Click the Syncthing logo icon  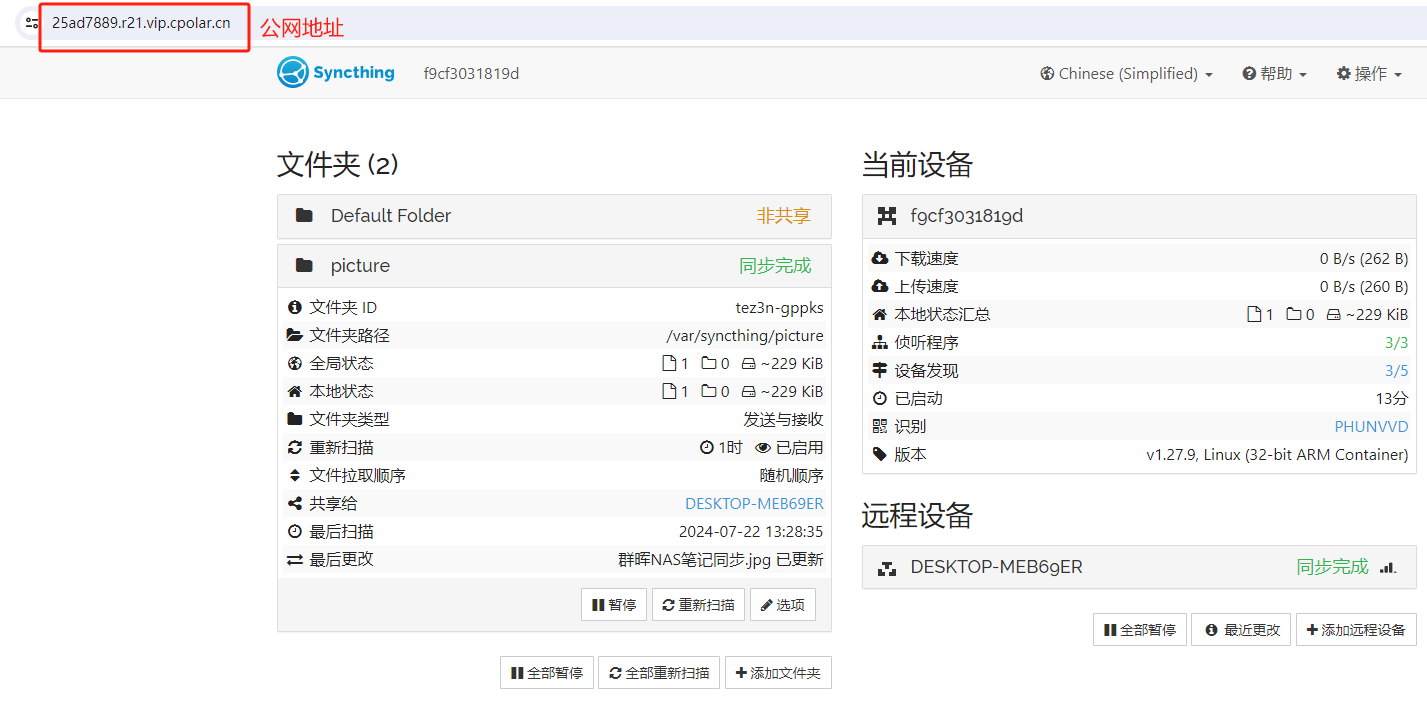292,73
